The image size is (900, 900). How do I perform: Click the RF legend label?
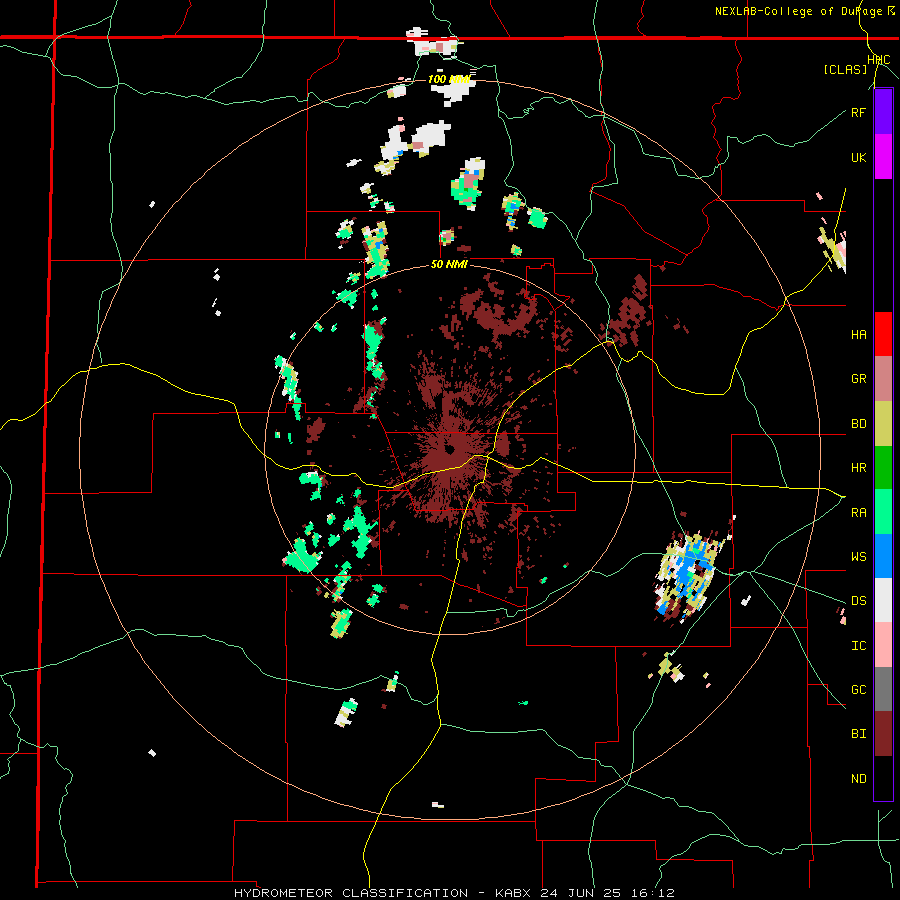(858, 113)
